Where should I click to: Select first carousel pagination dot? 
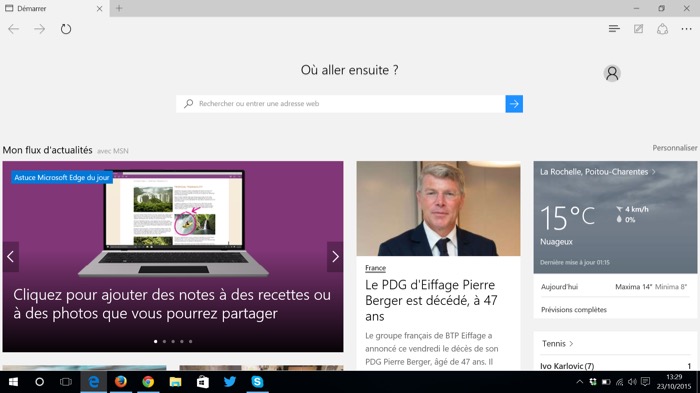pyautogui.click(x=155, y=341)
